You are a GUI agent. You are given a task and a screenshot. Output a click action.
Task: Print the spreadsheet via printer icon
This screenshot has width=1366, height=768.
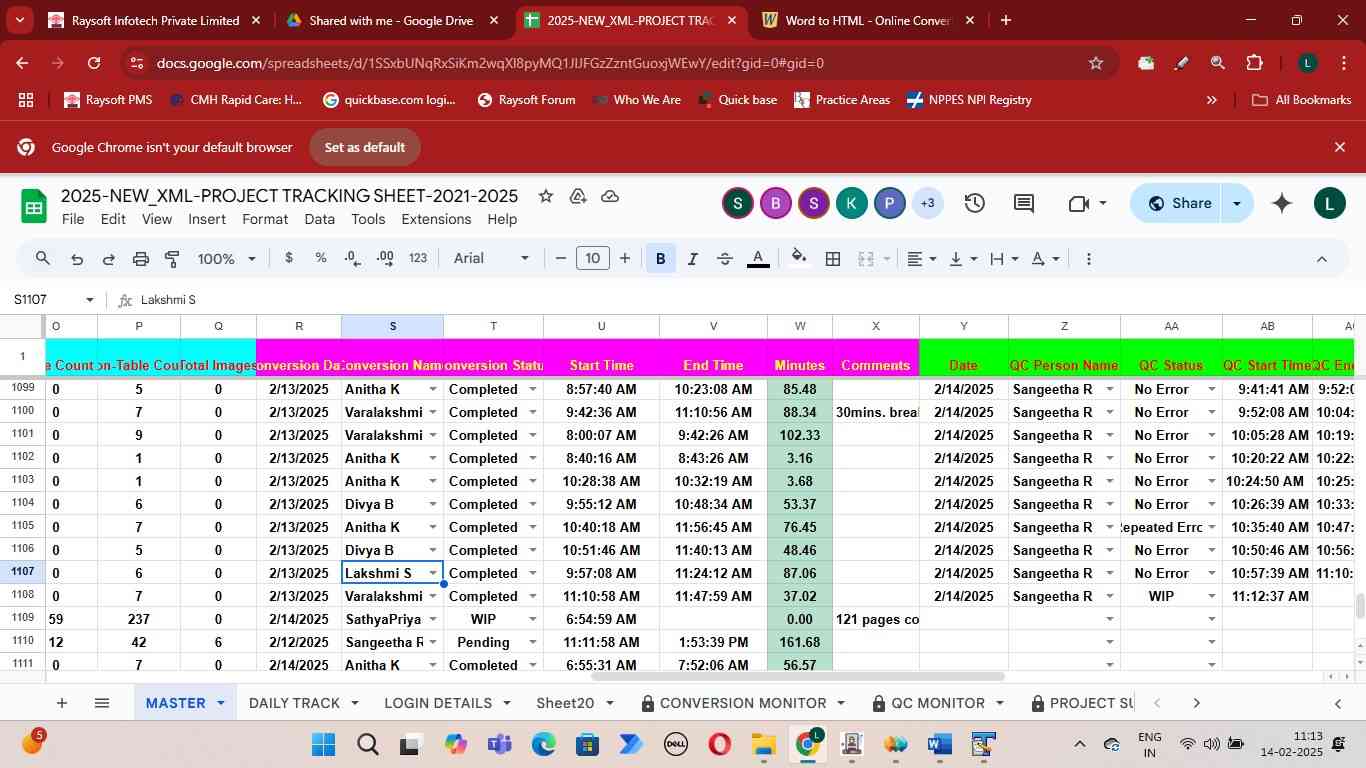[x=140, y=259]
